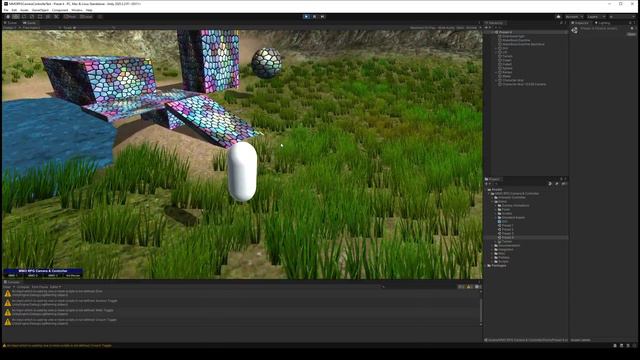Open the GameObject menu
Screen dimensions: 640x360
coord(40,10)
